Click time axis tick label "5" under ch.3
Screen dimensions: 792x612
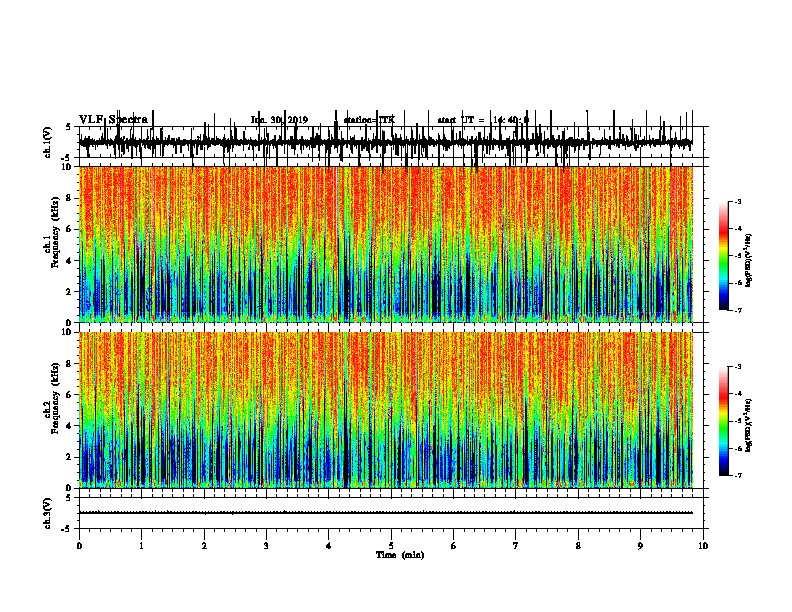click(391, 546)
